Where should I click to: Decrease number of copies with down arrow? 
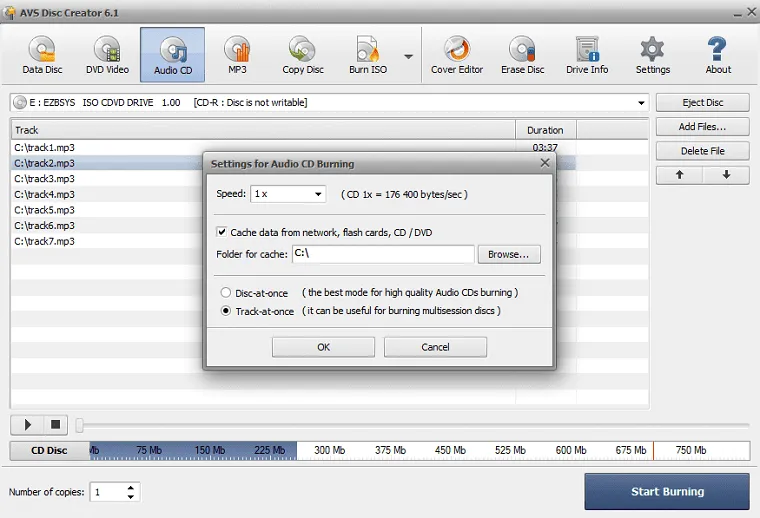pyautogui.click(x=131, y=497)
